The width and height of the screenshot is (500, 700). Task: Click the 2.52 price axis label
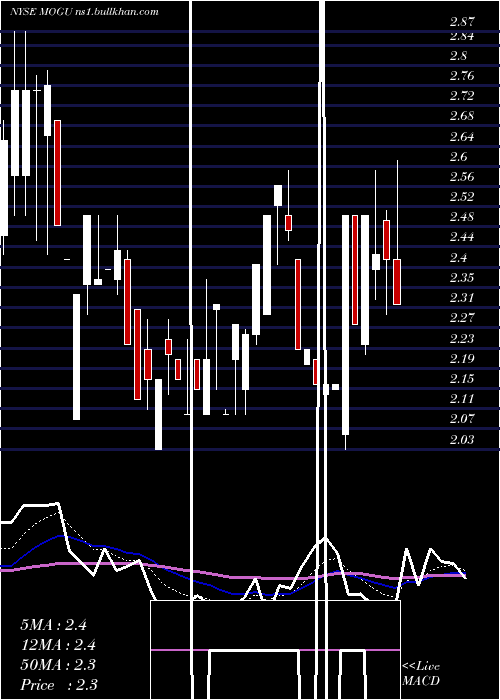point(462,197)
